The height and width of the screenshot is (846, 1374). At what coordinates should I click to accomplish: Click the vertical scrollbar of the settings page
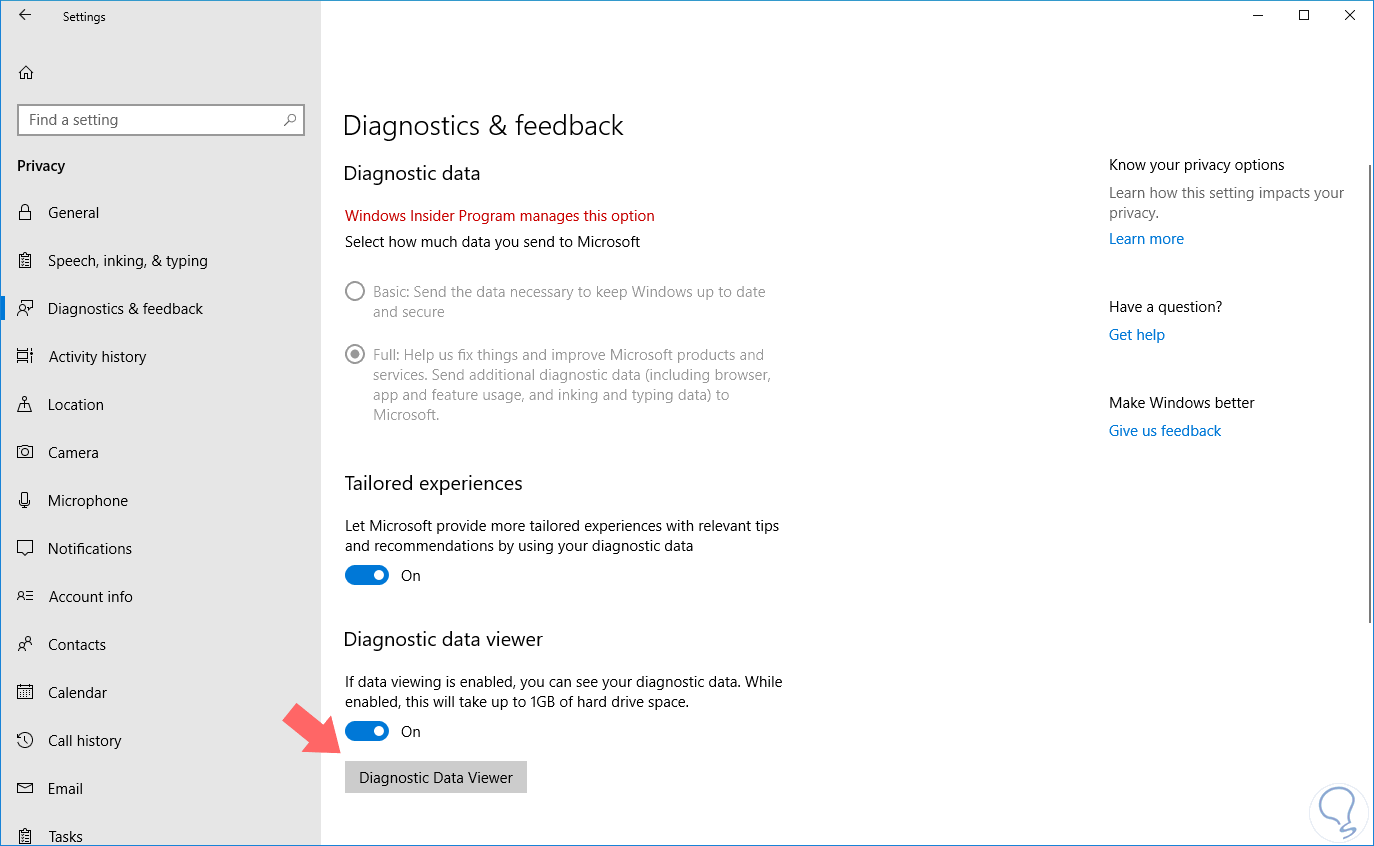1370,392
